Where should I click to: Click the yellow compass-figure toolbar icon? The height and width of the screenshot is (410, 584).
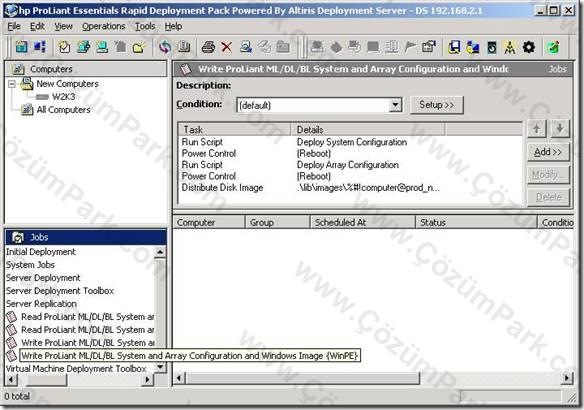point(510,47)
